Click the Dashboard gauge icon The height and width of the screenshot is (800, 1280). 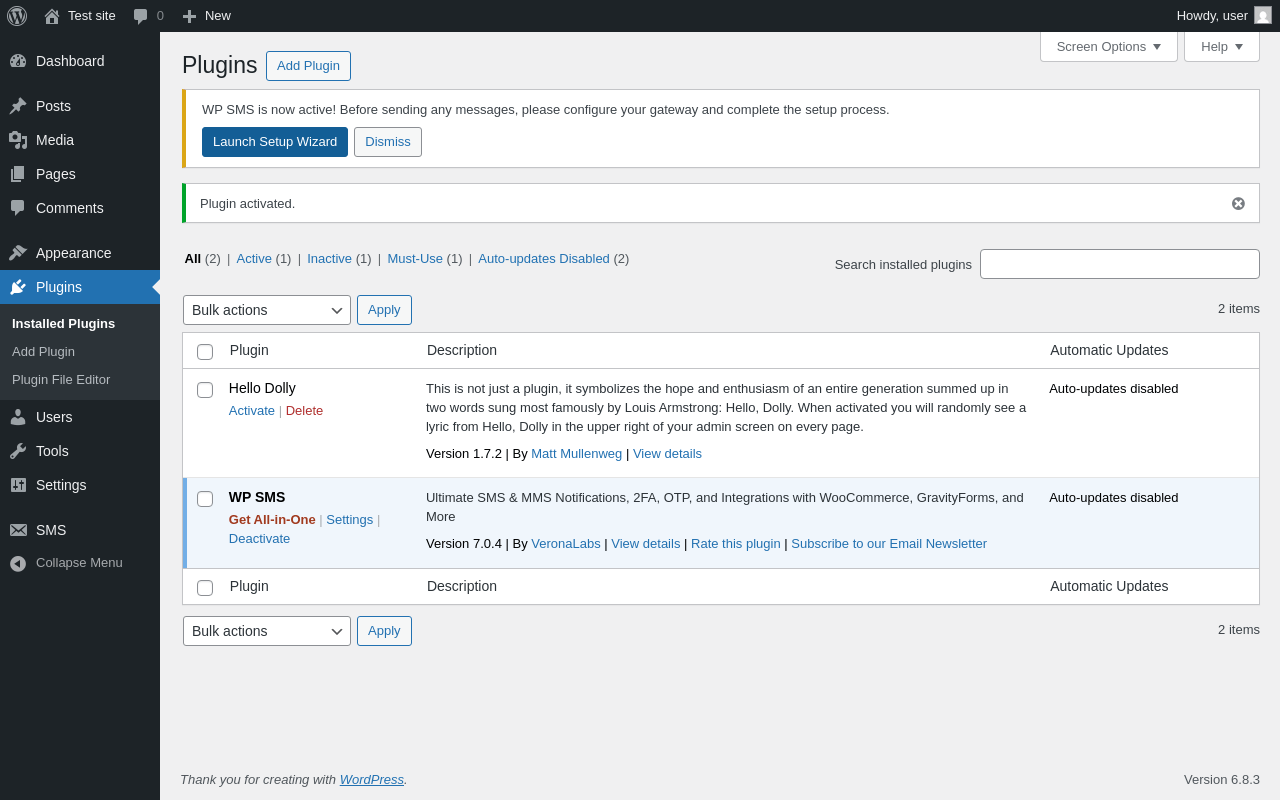pyautogui.click(x=18, y=61)
